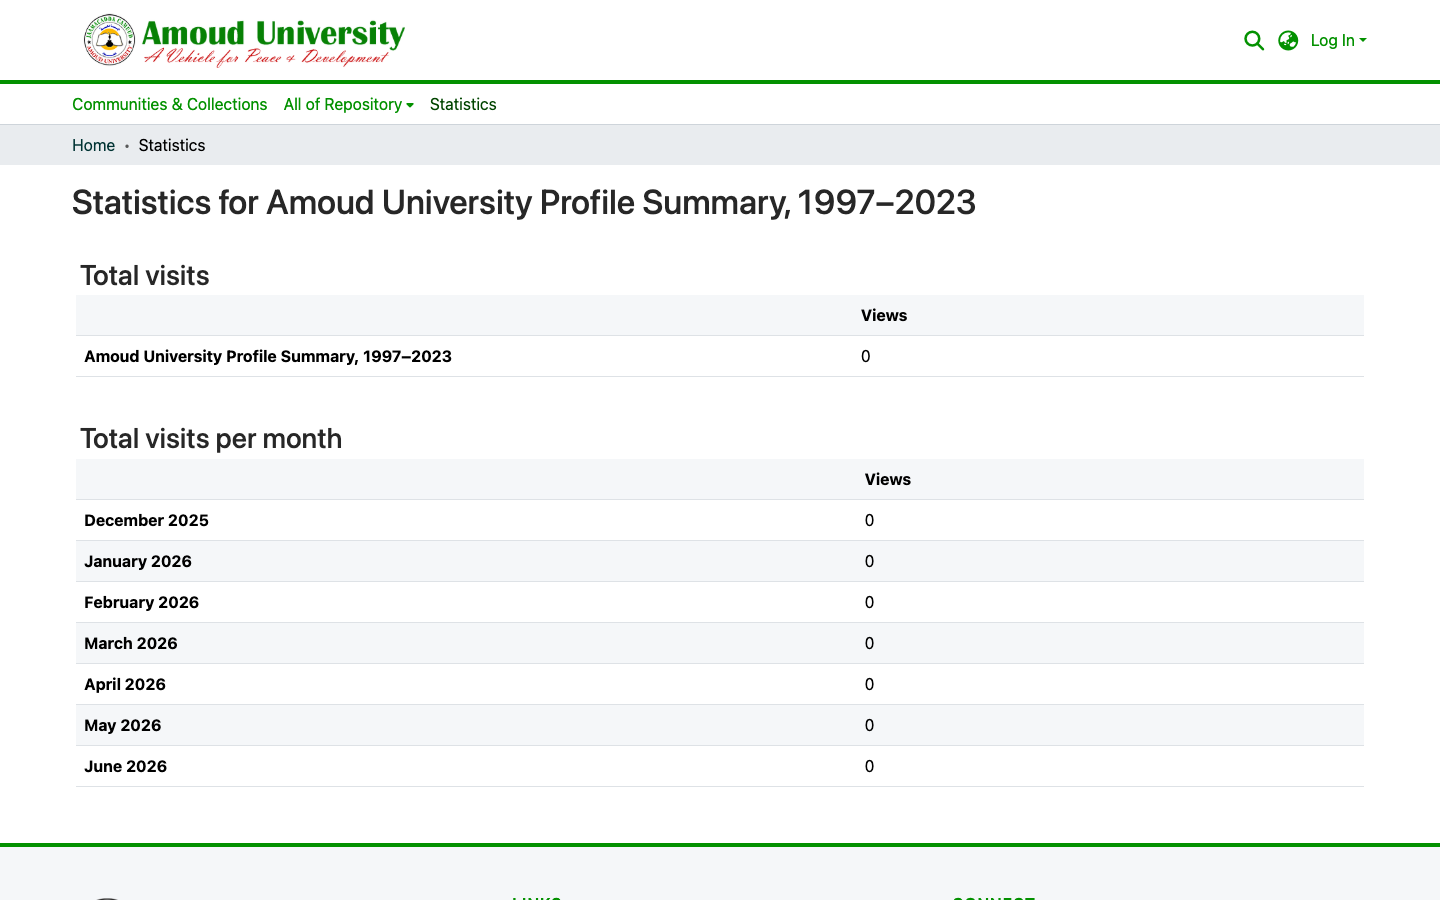Image resolution: width=1440 pixels, height=900 pixels.
Task: Click the views value for December 2025
Action: (x=869, y=520)
